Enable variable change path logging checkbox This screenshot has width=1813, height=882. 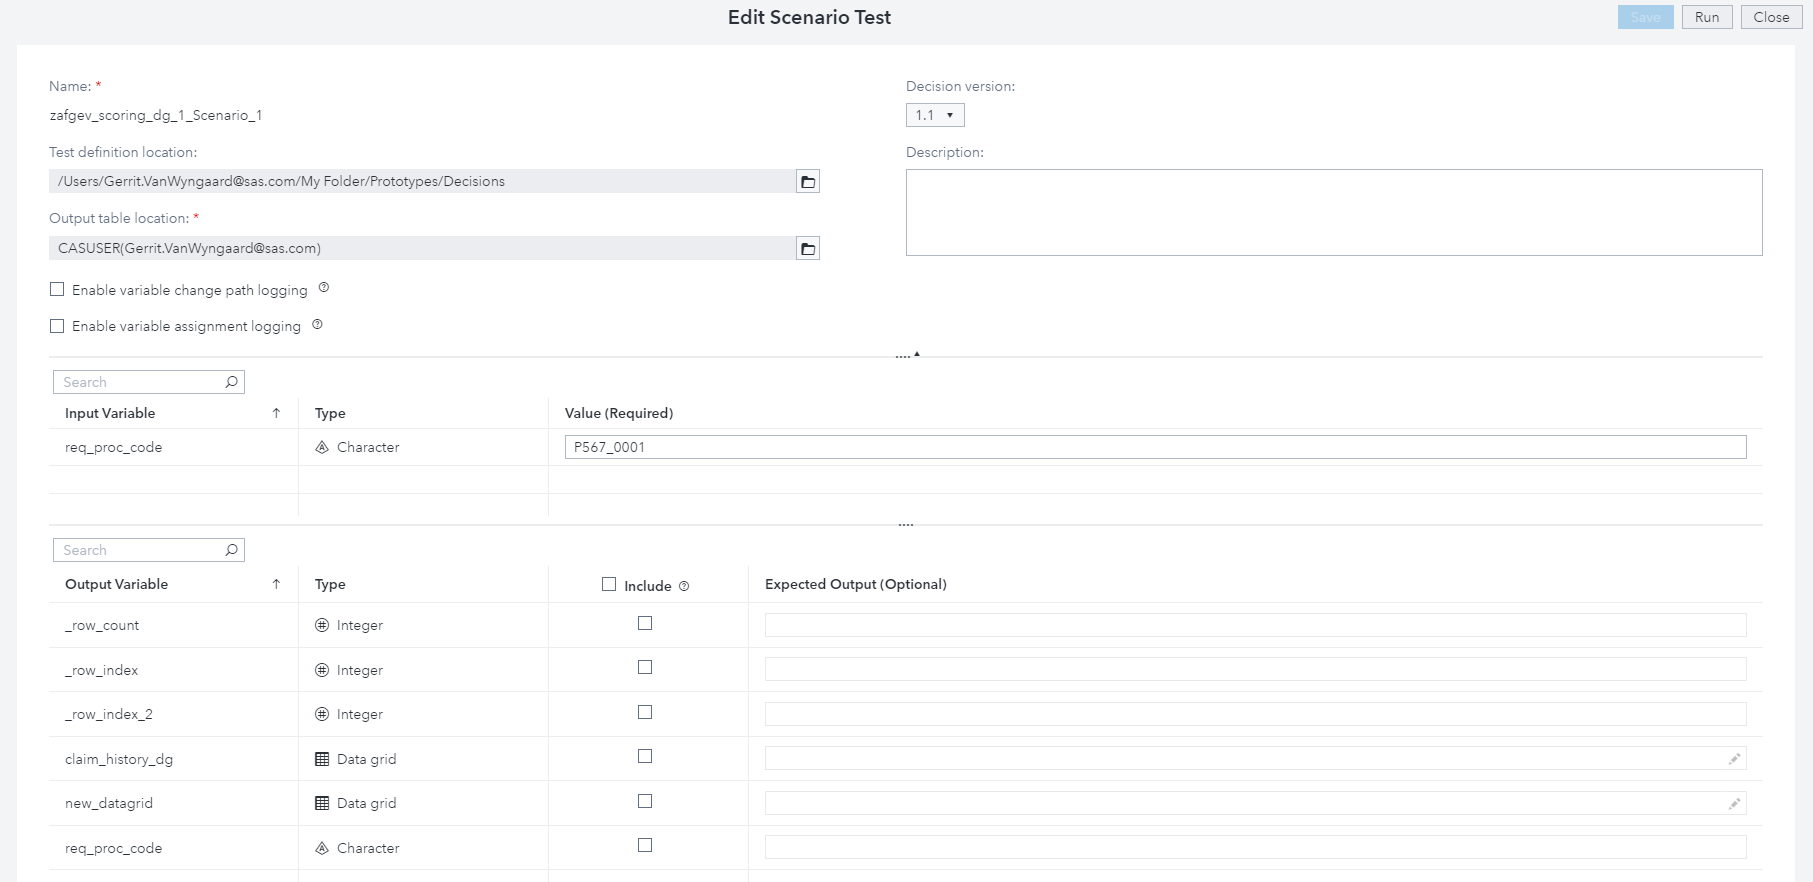[57, 290]
